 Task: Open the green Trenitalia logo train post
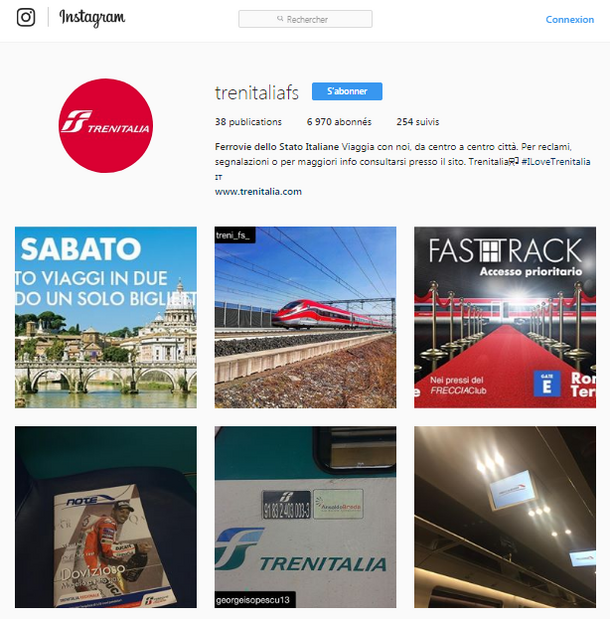coord(305,517)
